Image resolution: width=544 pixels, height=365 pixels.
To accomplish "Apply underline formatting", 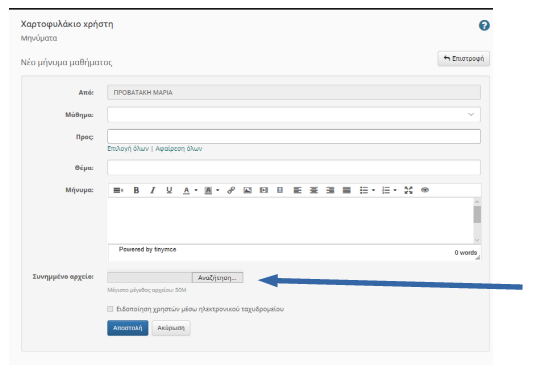I will click(x=169, y=190).
